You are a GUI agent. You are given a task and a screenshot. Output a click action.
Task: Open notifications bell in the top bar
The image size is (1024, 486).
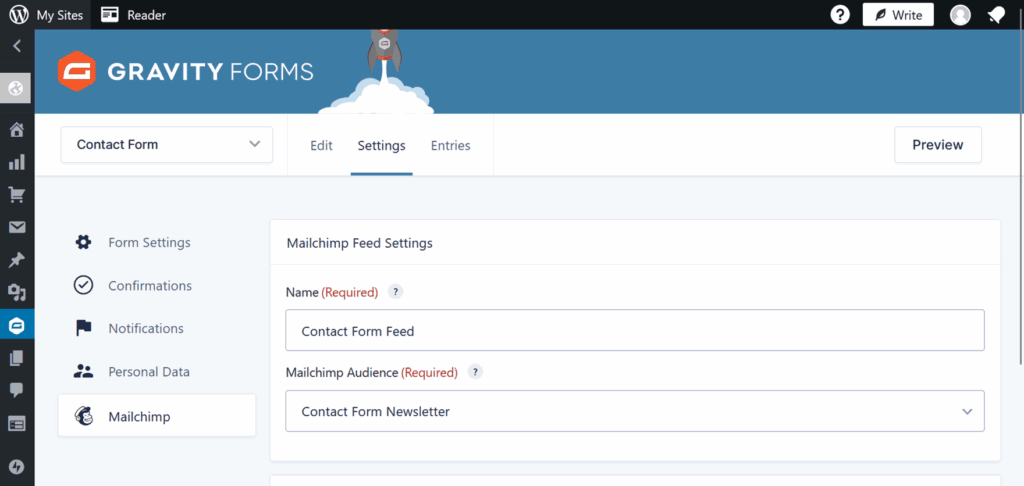(x=996, y=15)
